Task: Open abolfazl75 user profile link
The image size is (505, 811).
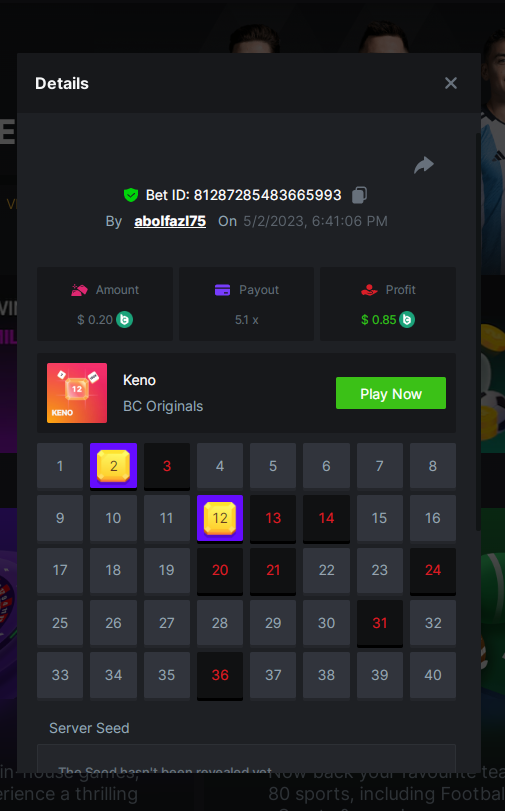Action: coord(170,221)
